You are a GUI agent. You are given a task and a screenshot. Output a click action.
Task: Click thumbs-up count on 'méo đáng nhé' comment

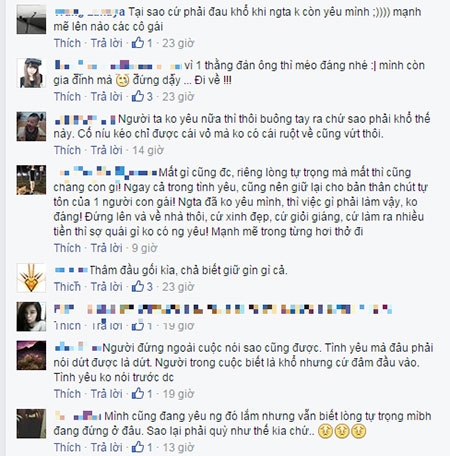150,97
